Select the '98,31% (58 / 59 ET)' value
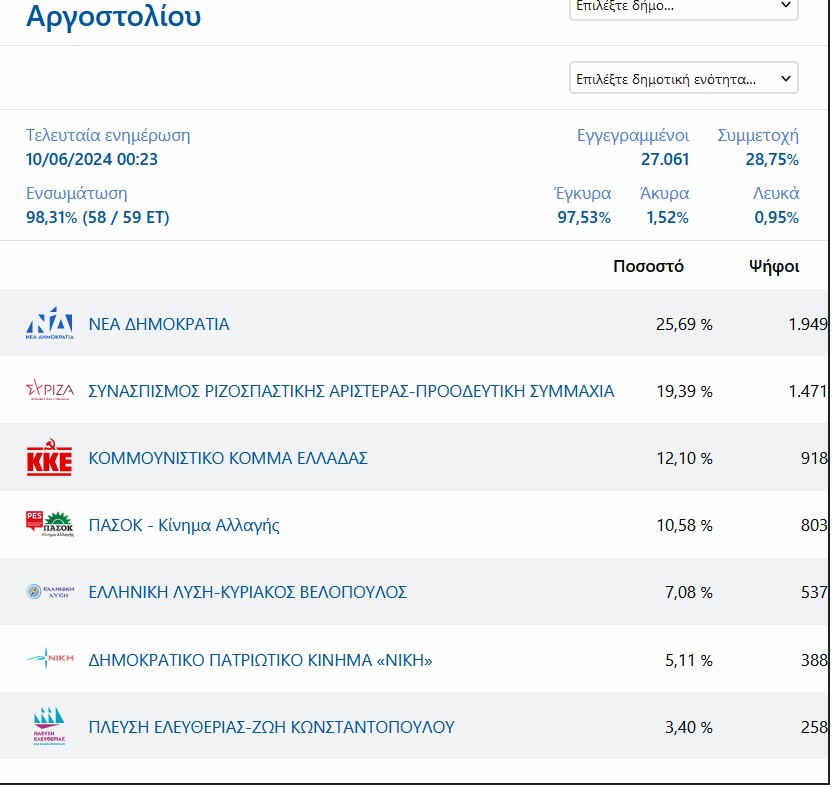The width and height of the screenshot is (834, 787). tap(97, 217)
